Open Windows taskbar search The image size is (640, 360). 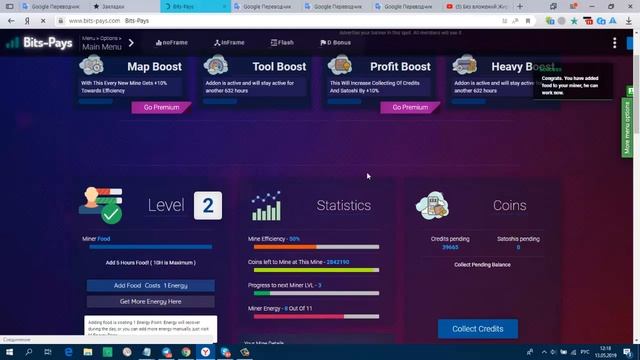[29, 352]
